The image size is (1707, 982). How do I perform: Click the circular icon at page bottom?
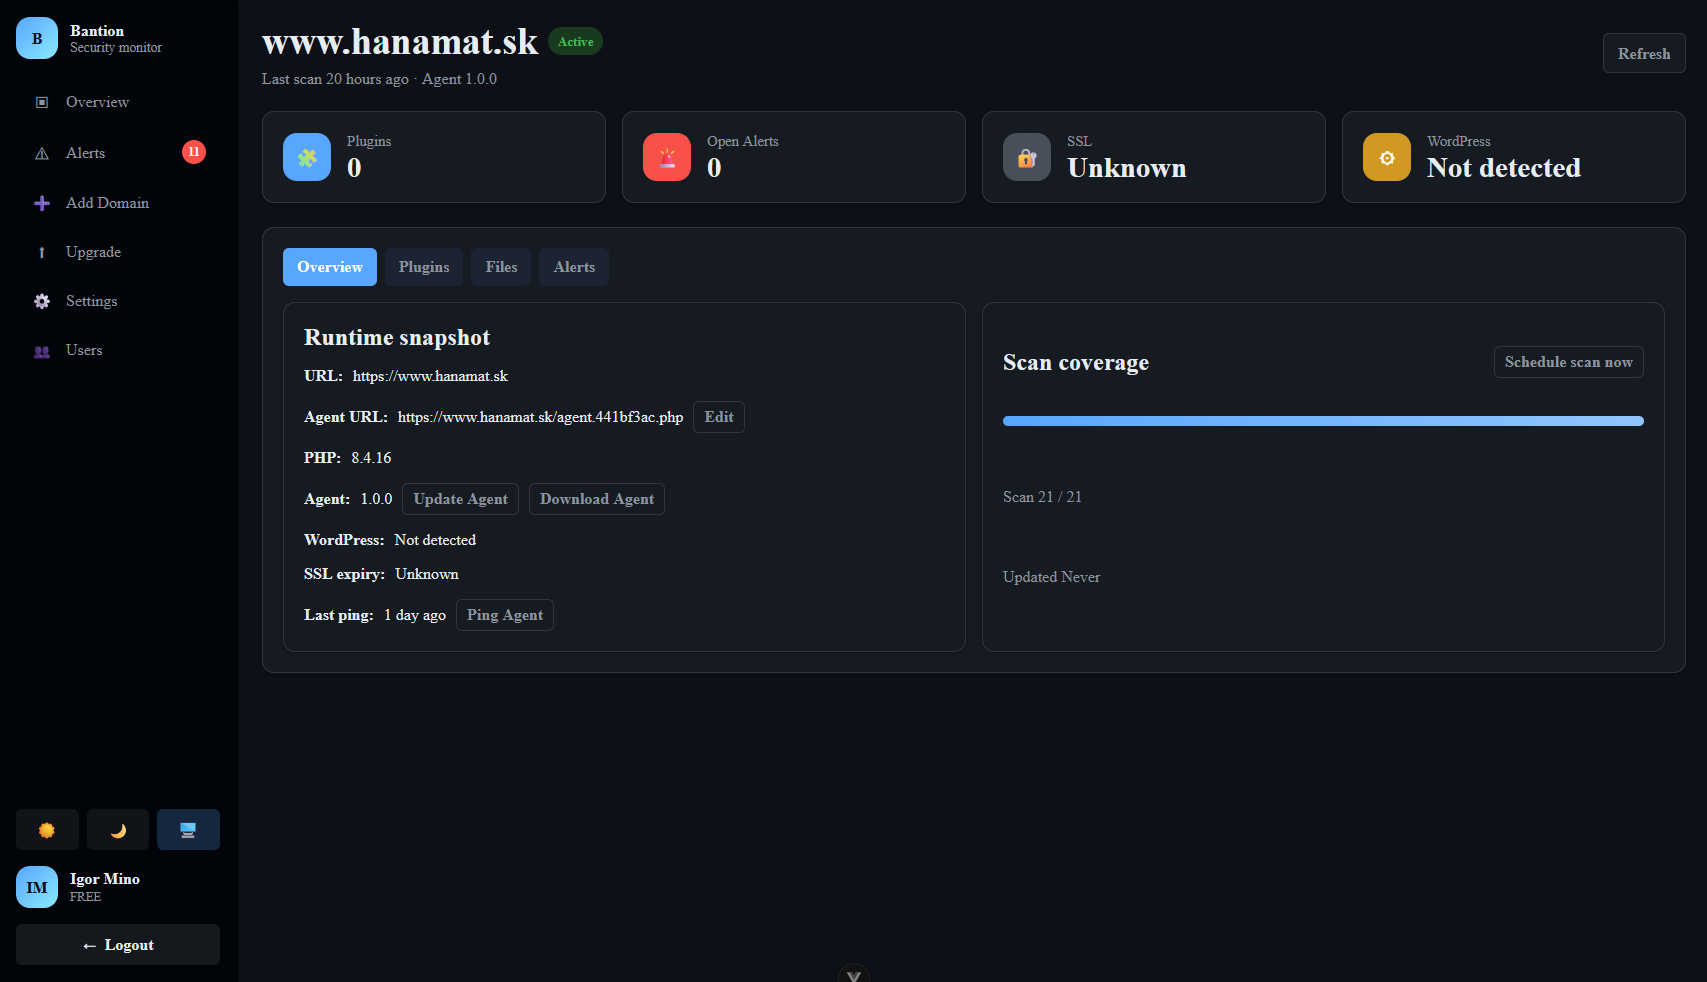click(853, 974)
